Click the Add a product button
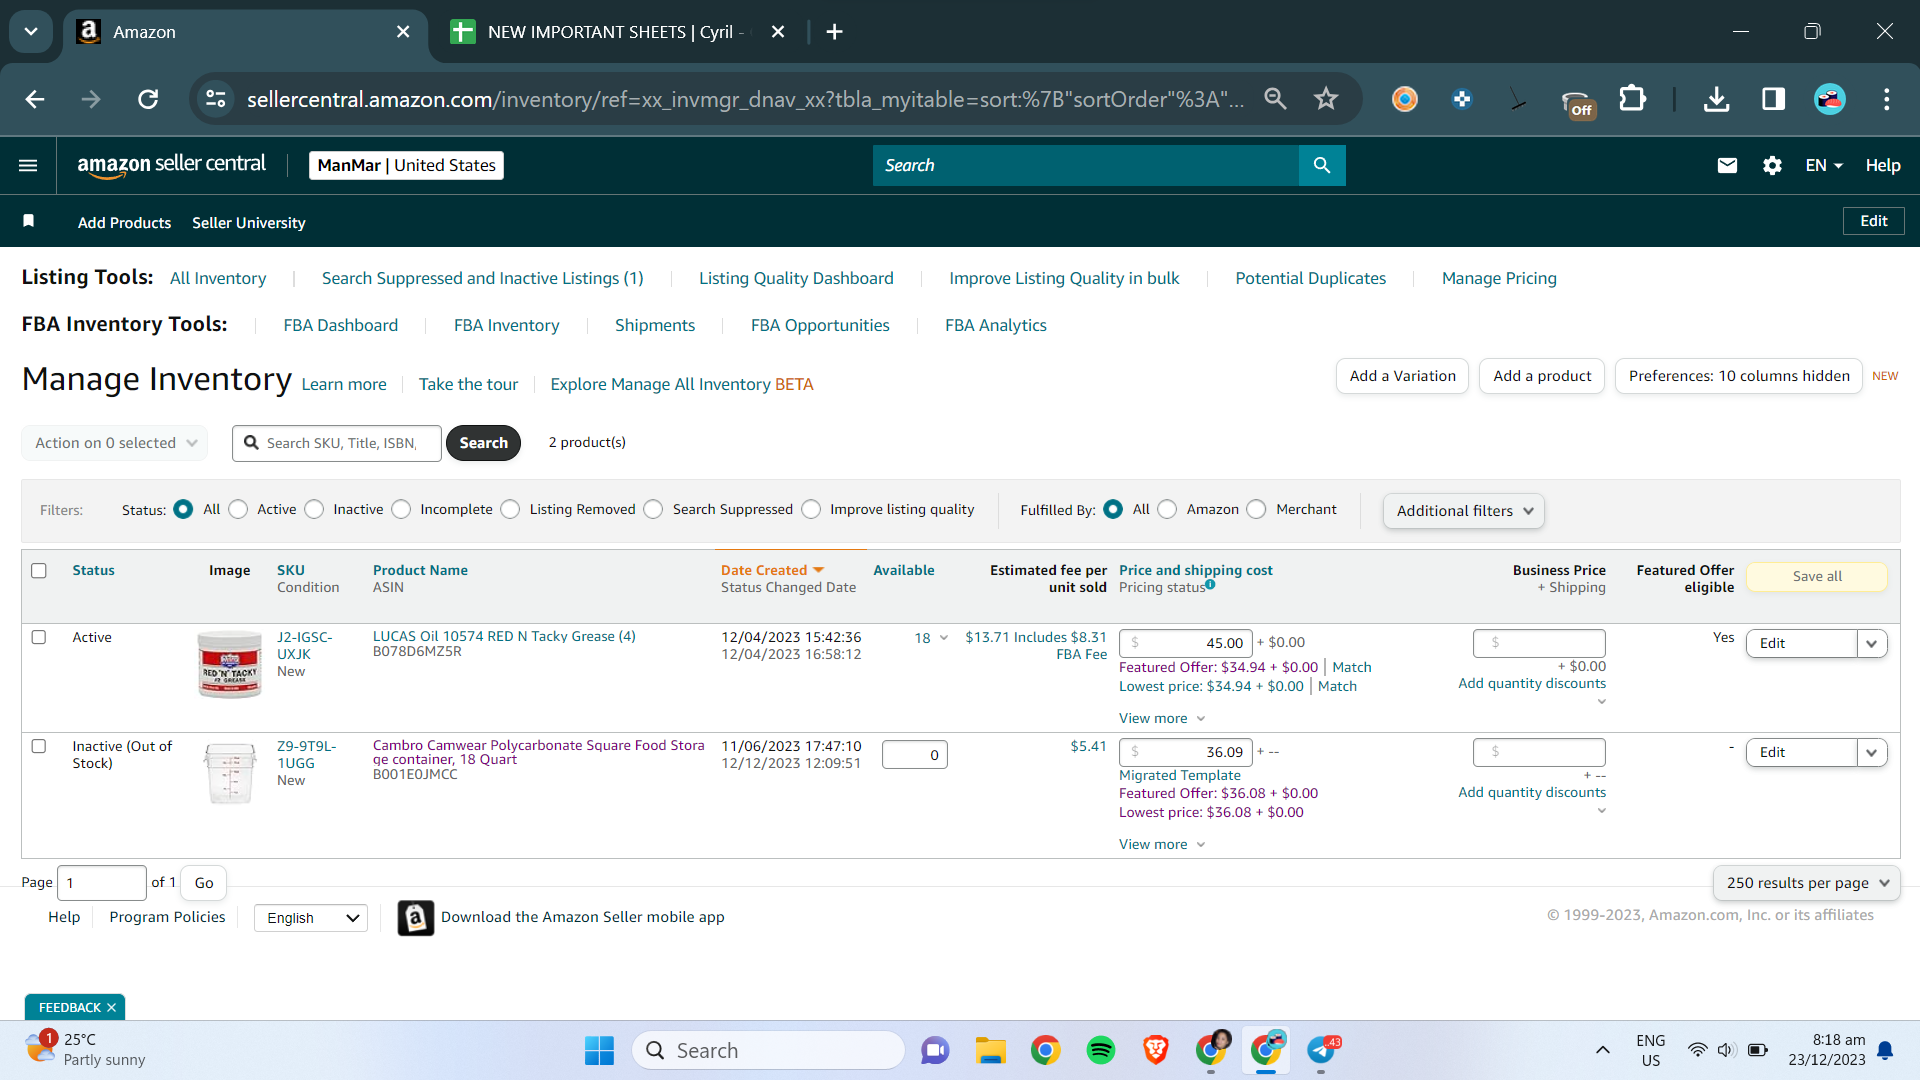The width and height of the screenshot is (1920, 1080). [x=1542, y=376]
